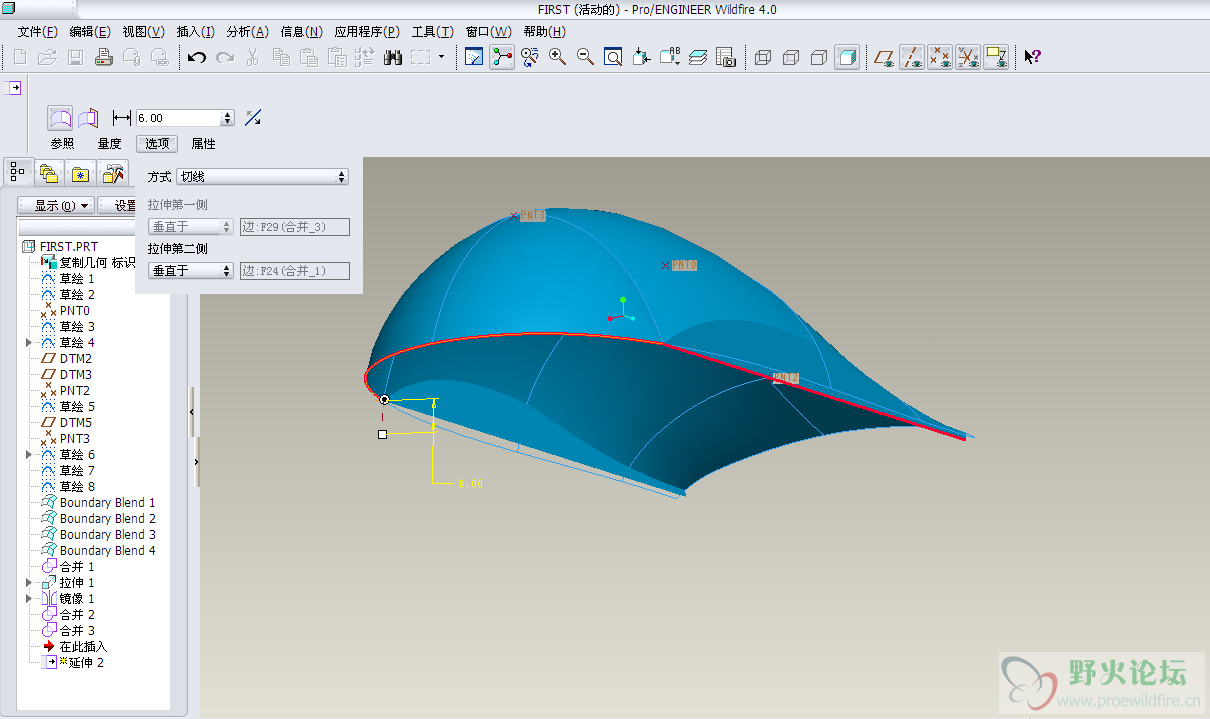The height and width of the screenshot is (719, 1210).
Task: Expand the 草绘 4 tree node
Action: (x=29, y=343)
